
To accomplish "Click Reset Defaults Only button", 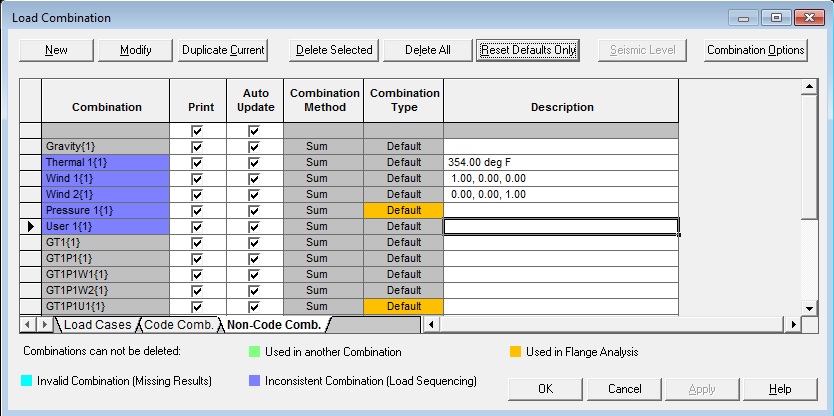I will (528, 50).
